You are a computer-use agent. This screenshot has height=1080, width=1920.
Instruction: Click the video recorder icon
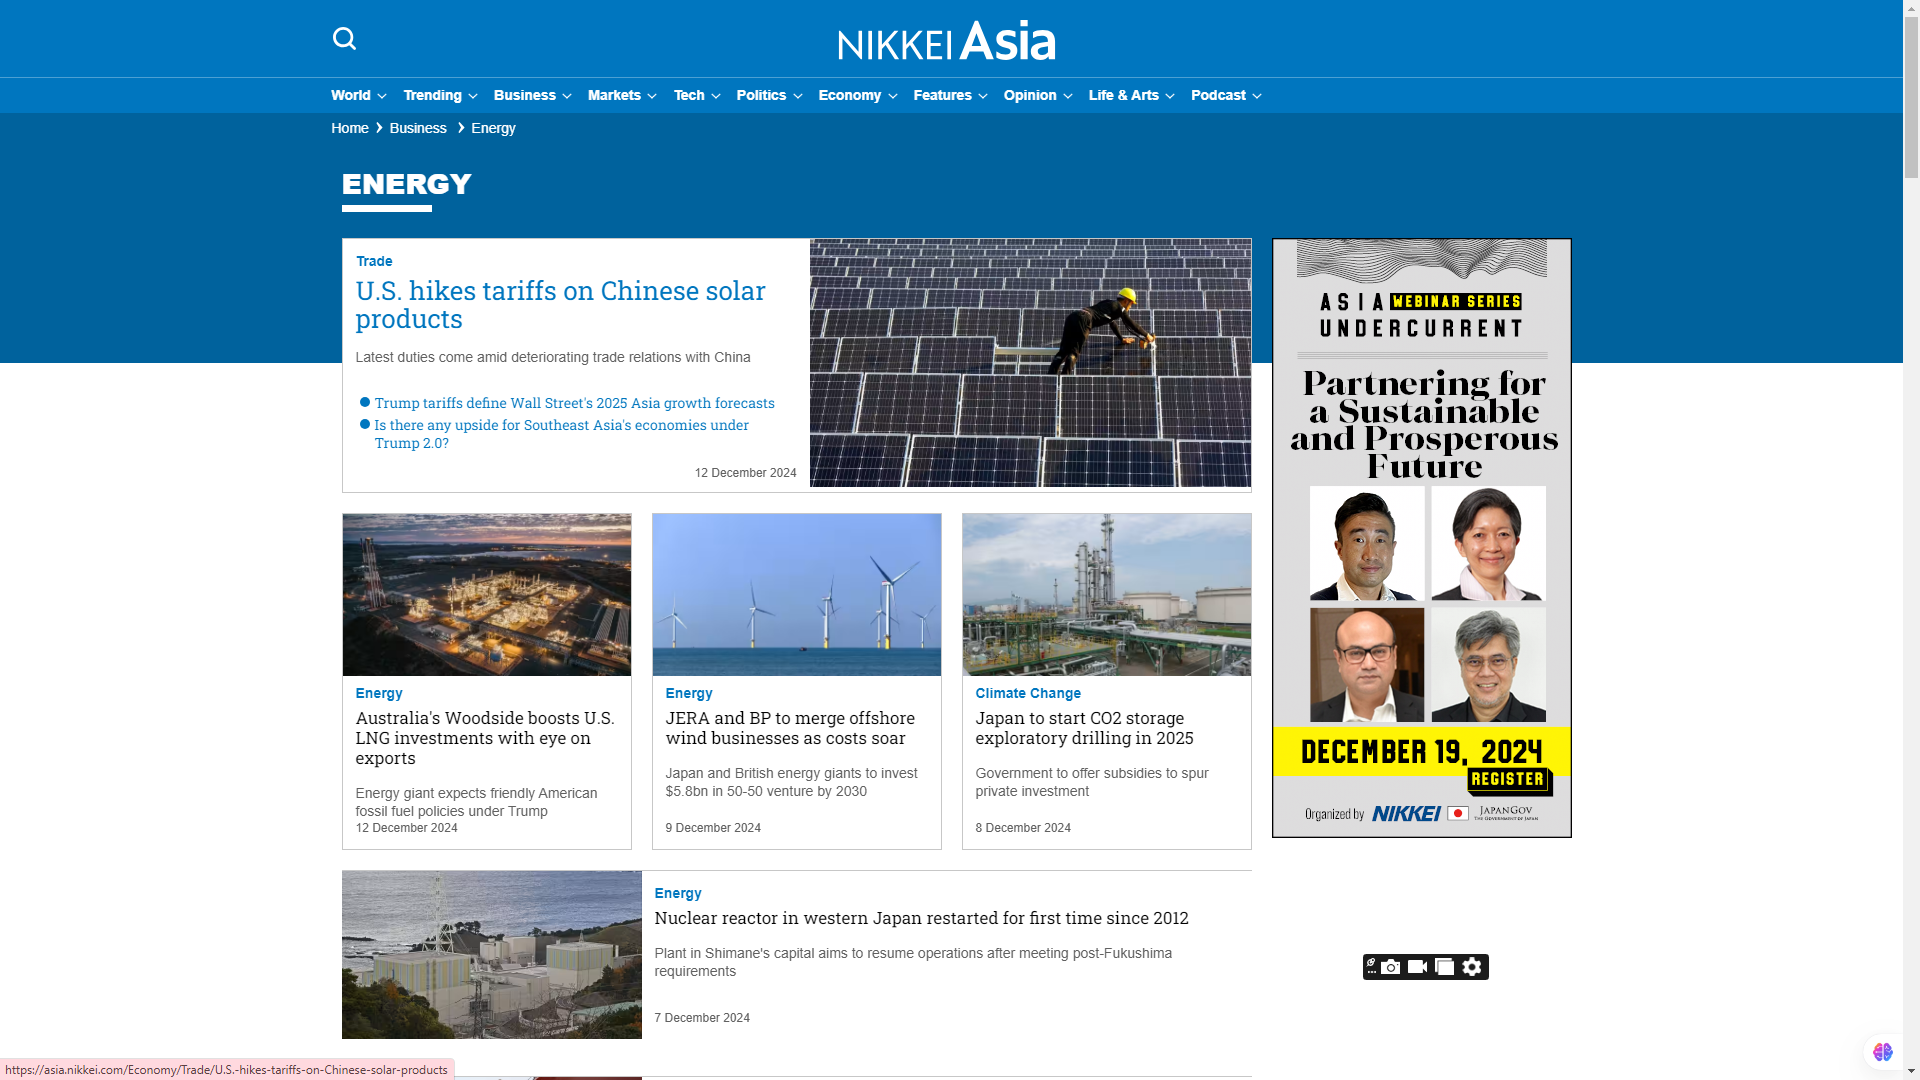click(x=1417, y=967)
